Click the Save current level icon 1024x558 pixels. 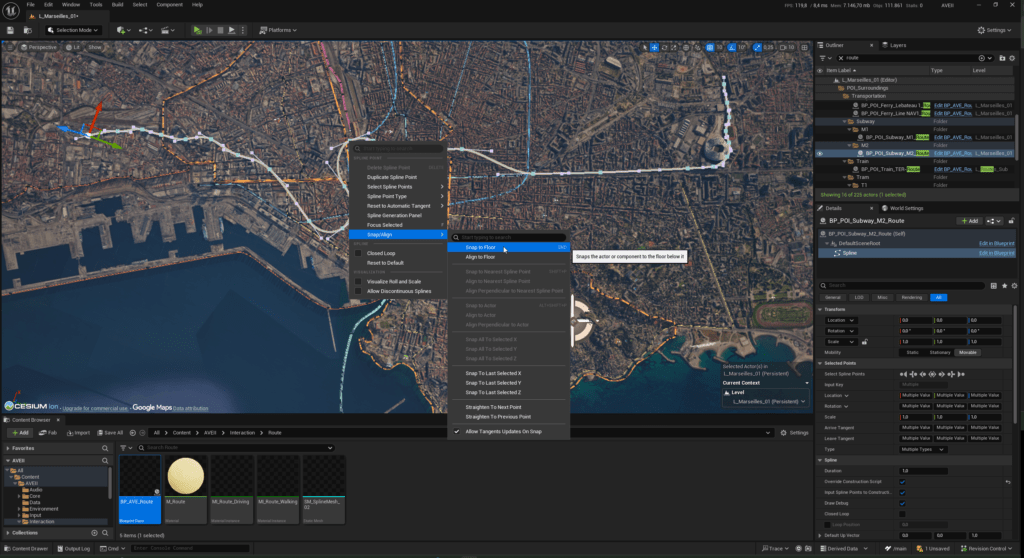(10, 30)
